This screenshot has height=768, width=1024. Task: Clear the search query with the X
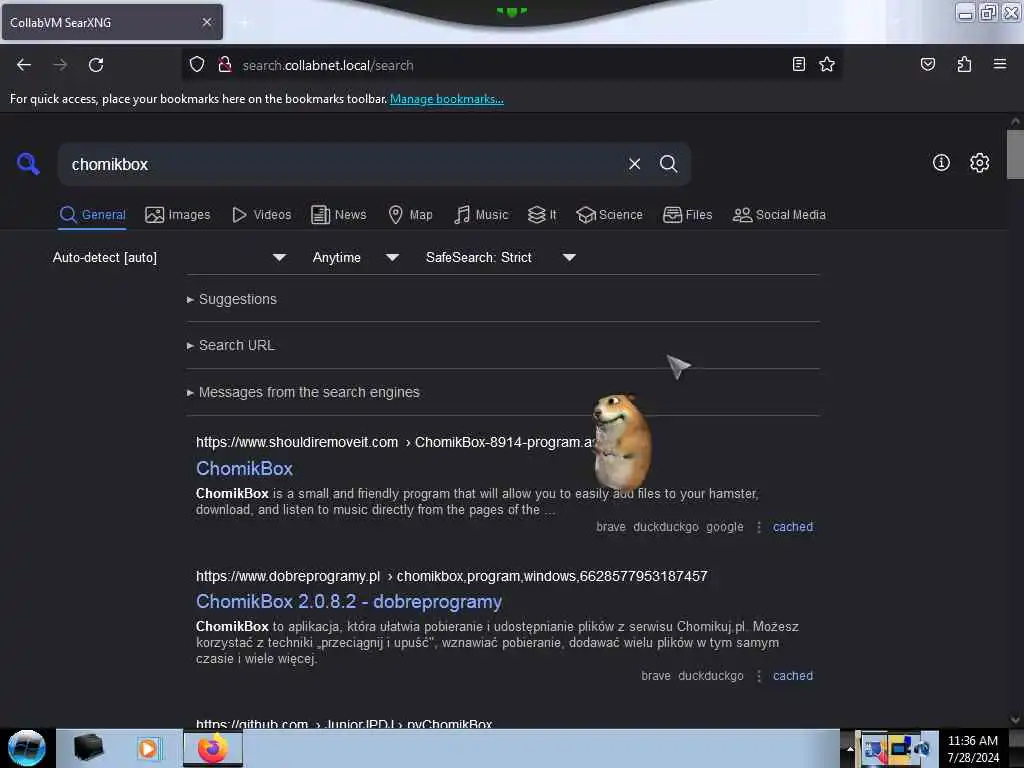click(634, 164)
